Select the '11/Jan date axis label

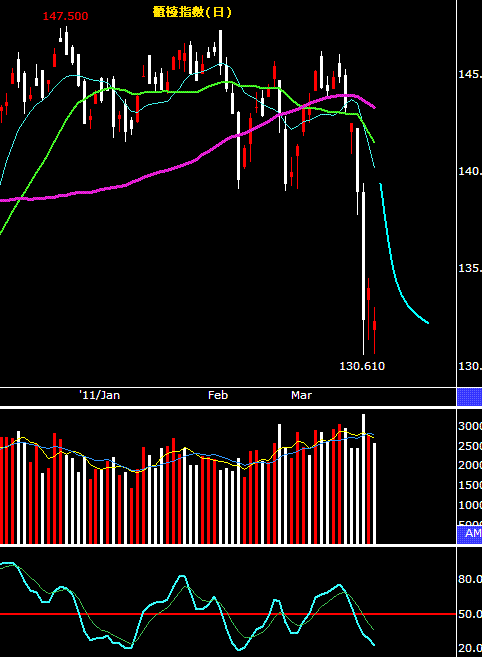[100, 395]
